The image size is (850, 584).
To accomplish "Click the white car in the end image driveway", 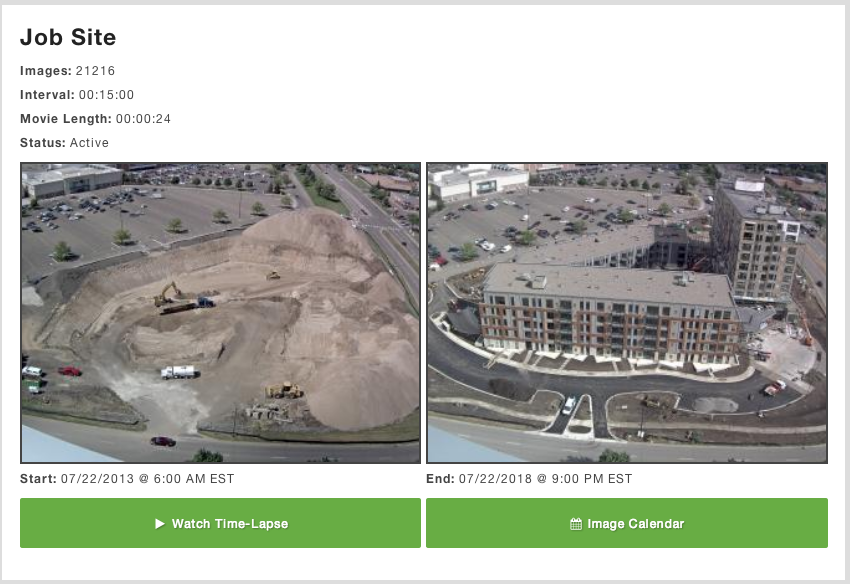I will 569,405.
